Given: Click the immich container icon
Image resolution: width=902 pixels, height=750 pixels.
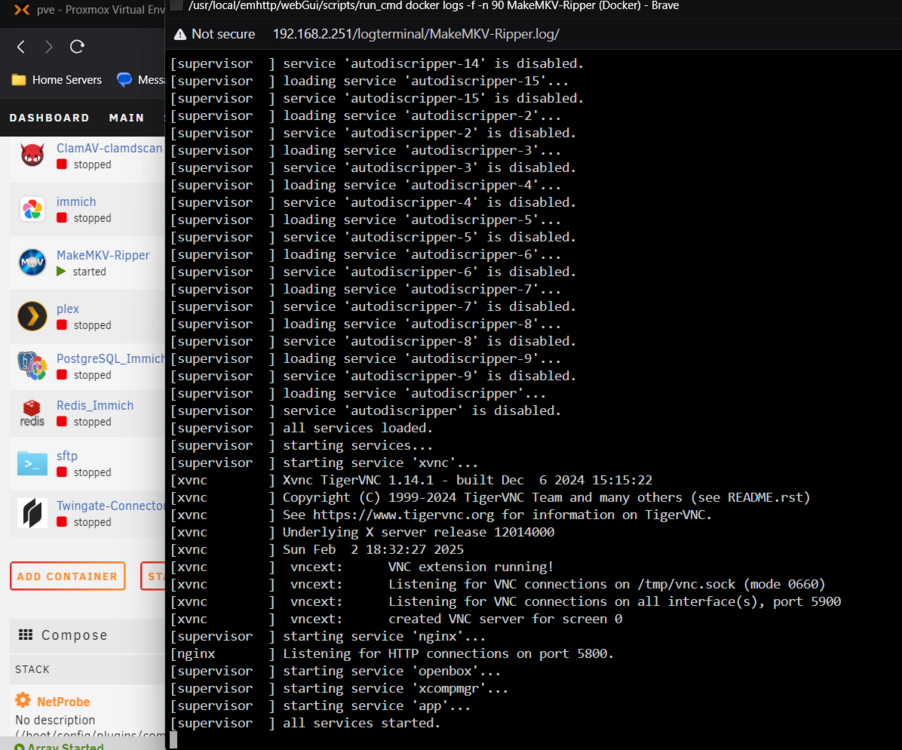Looking at the screenshot, I should click(32, 209).
